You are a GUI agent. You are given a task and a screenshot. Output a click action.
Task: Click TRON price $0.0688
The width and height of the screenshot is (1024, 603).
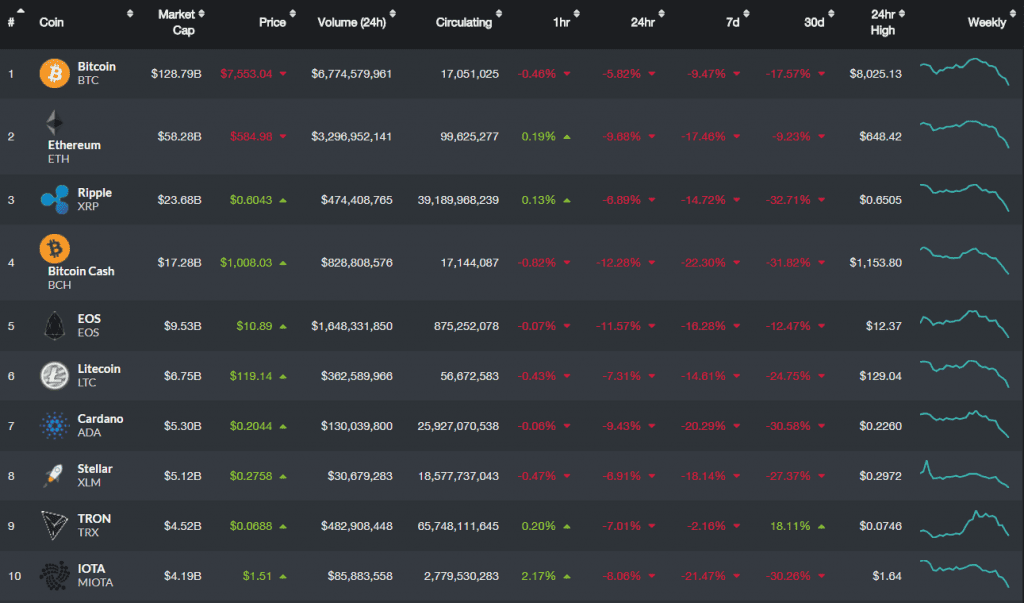[251, 526]
